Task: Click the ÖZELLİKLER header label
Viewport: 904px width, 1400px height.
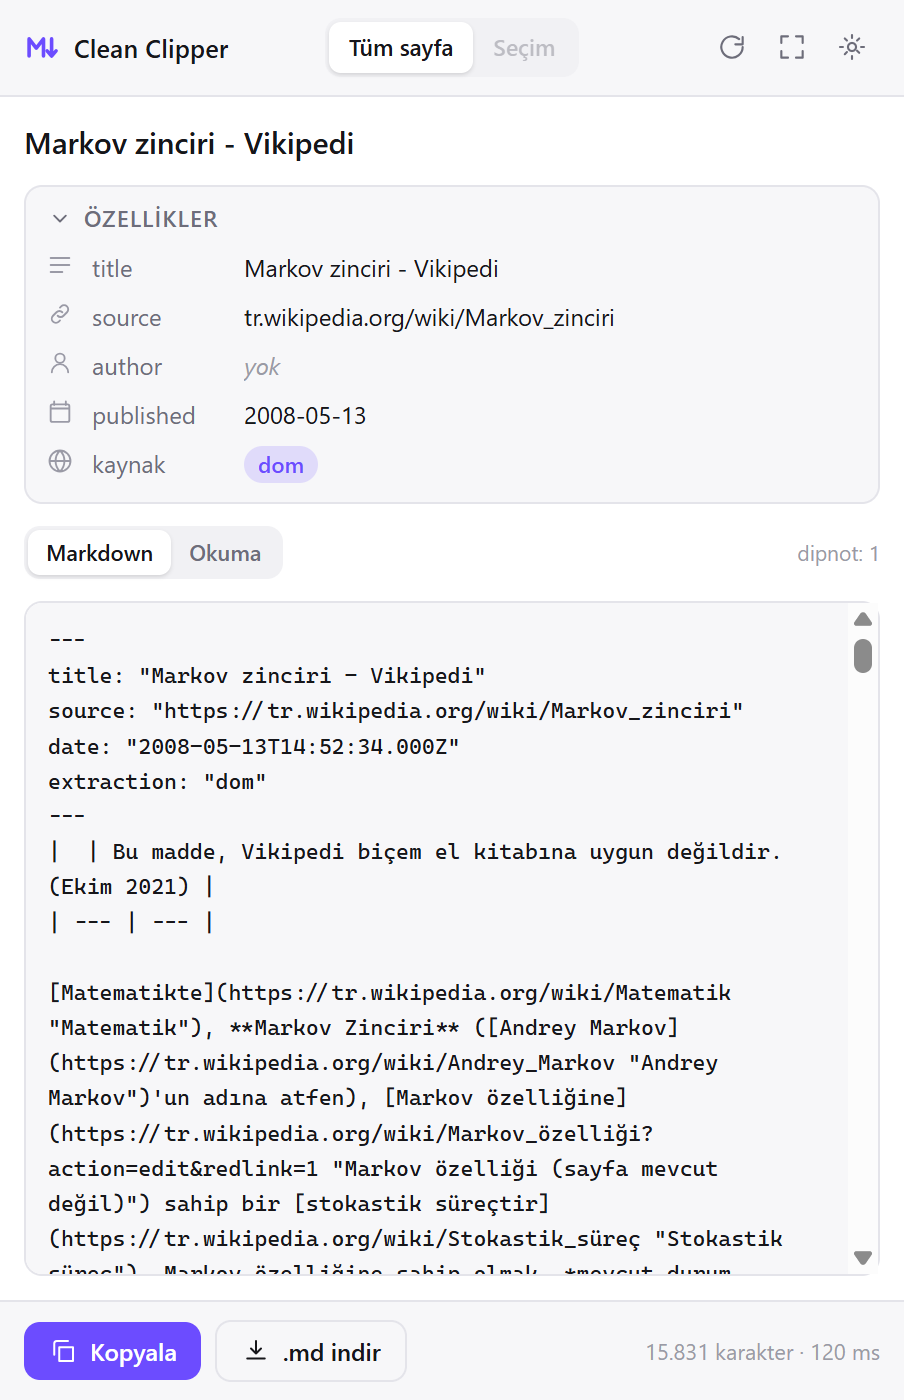Action: (x=151, y=219)
